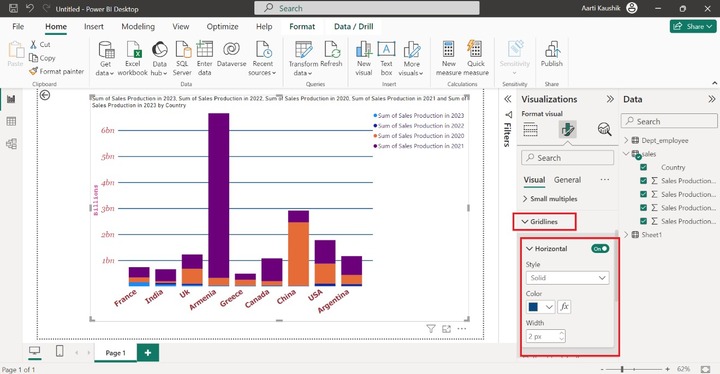
Task: Click the Undo arrow in title bar
Action: click(29, 8)
